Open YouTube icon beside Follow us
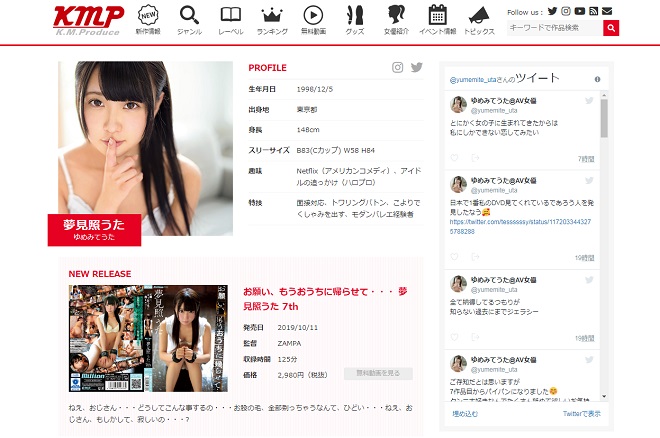This screenshot has width=660, height=438. point(580,11)
